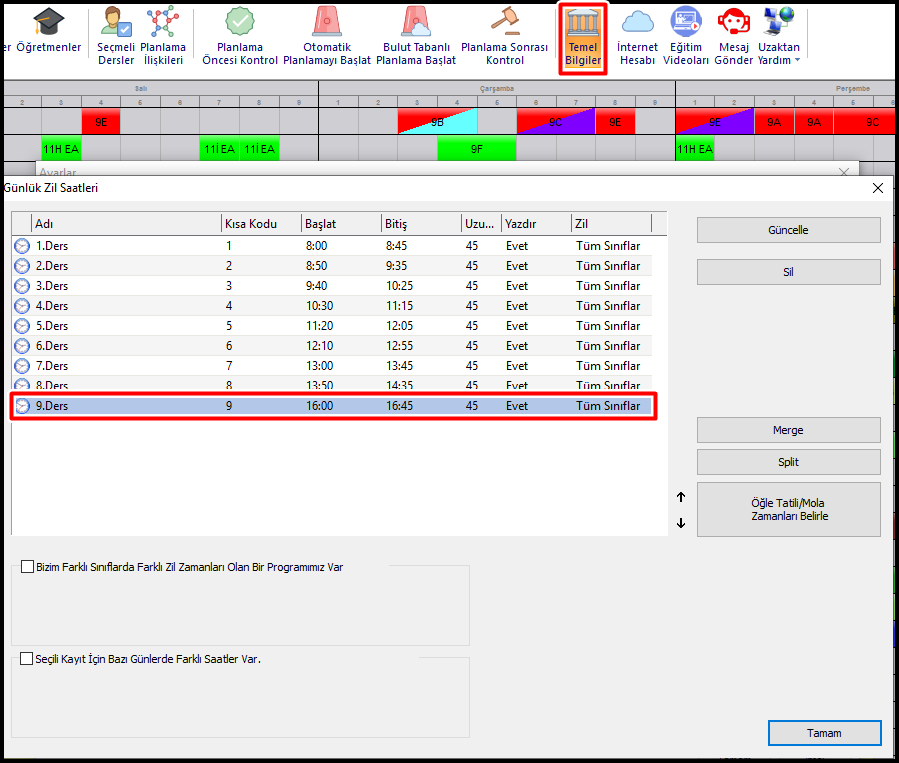
Task: Select the 4.Ders clock icon
Action: 22,306
